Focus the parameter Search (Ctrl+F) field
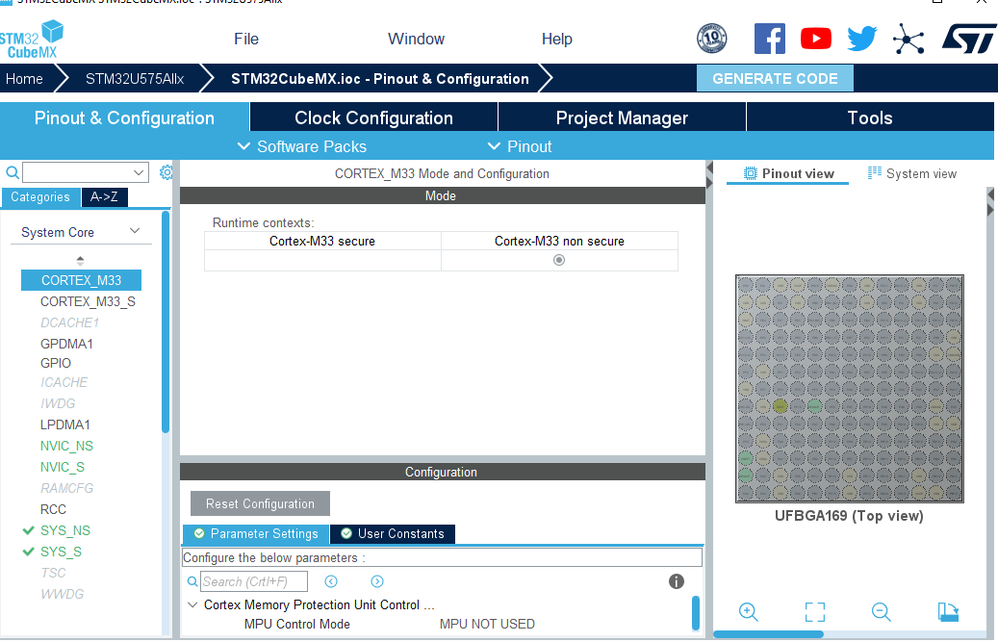998x644 pixels. pos(254,582)
